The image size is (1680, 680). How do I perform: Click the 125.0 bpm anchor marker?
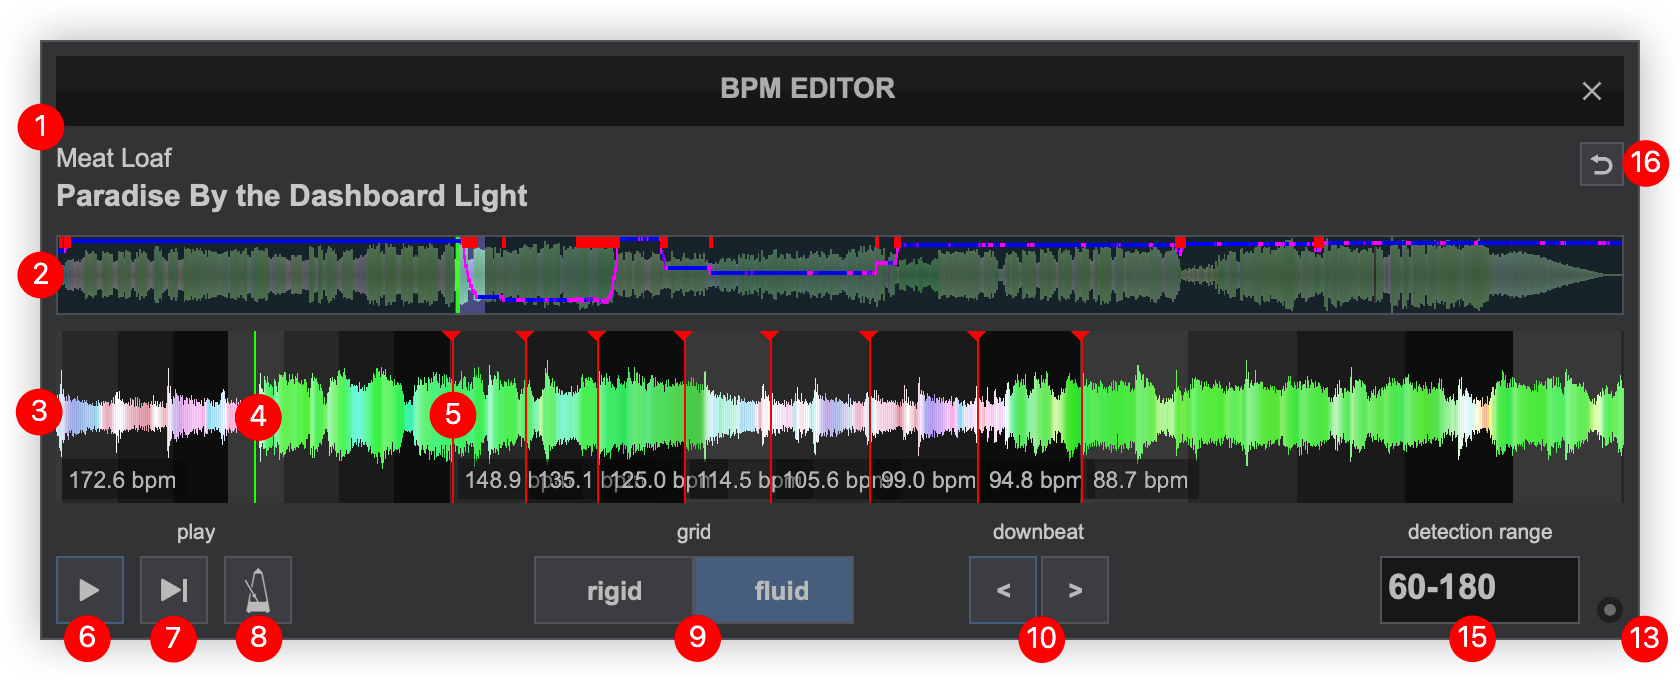[596, 337]
